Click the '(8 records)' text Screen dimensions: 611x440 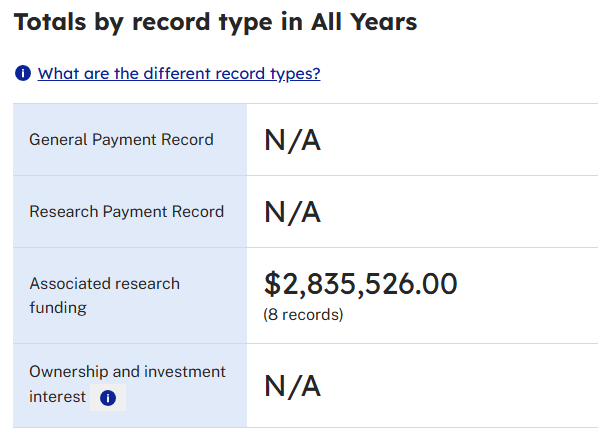click(303, 315)
